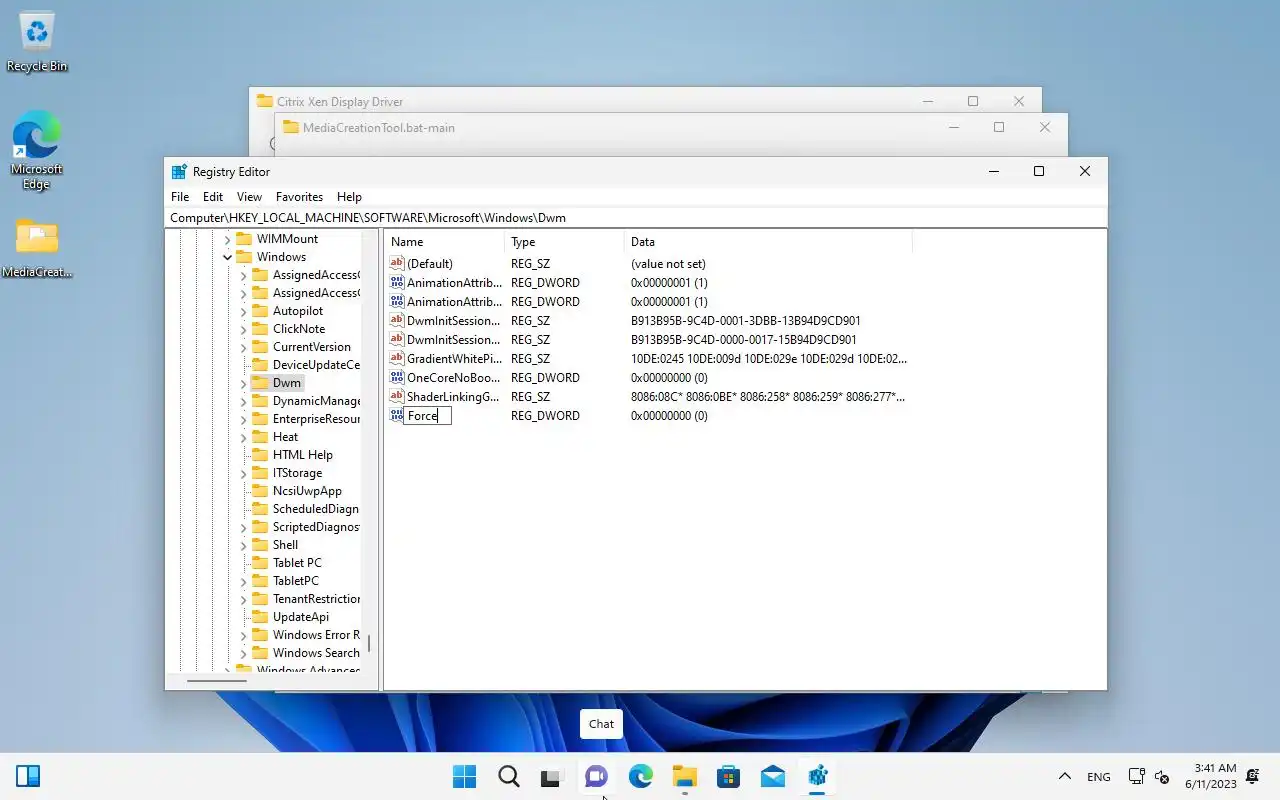Open the clock and date flyout

[x=1211, y=777]
